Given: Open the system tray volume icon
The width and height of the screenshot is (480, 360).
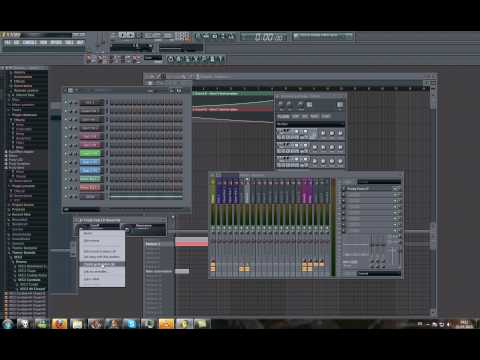Looking at the screenshot, I should [x=448, y=324].
